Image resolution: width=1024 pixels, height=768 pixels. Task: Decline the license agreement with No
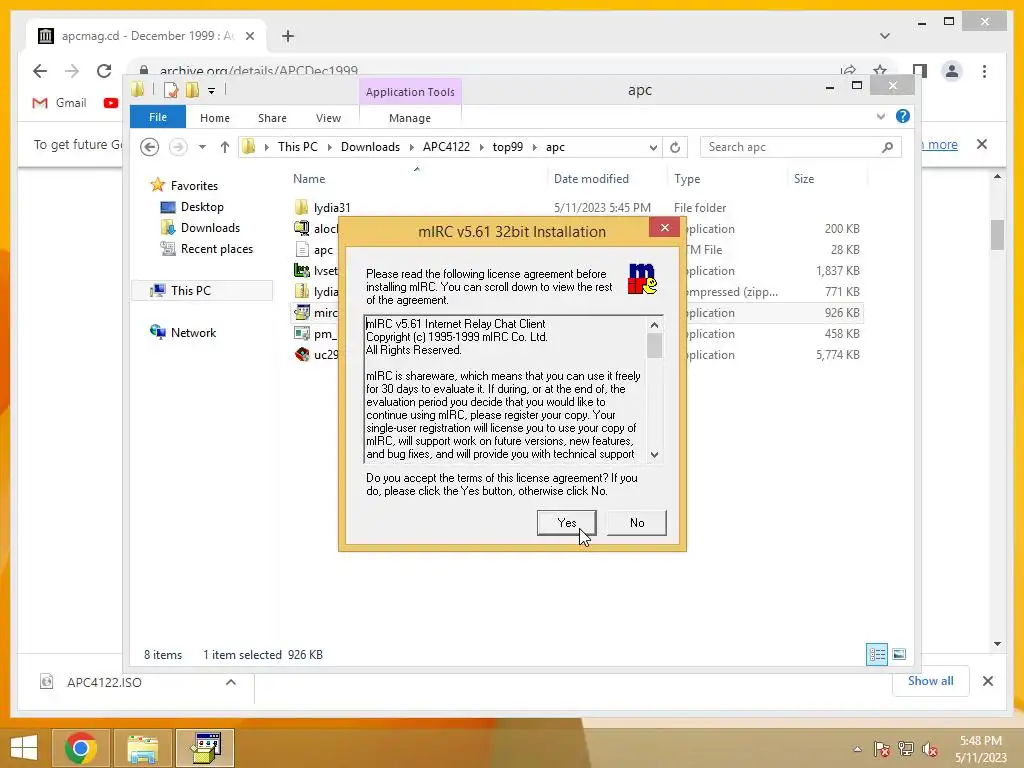click(x=637, y=522)
